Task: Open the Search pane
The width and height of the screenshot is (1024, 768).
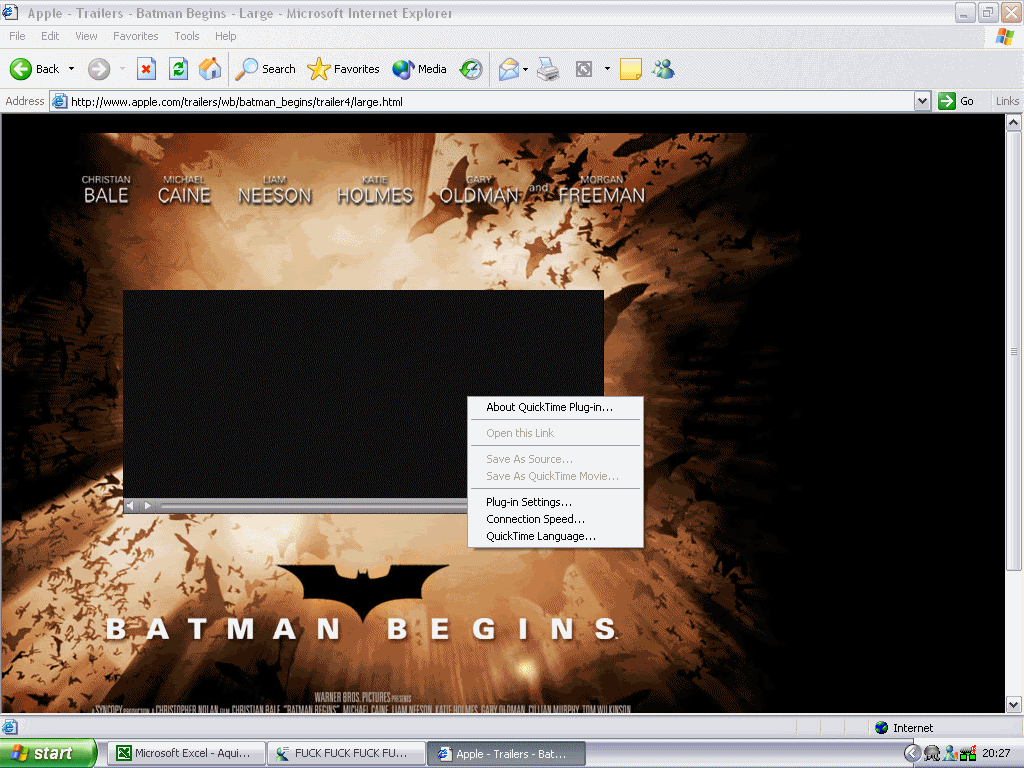Action: pos(265,69)
